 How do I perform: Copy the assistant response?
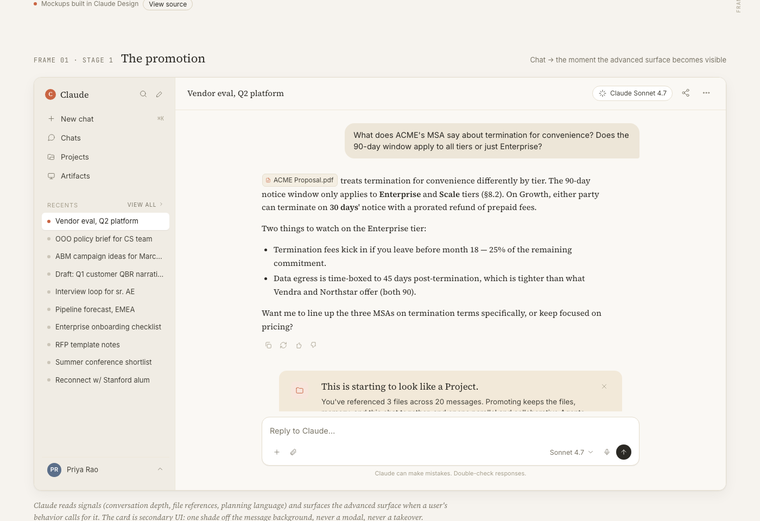(x=268, y=345)
